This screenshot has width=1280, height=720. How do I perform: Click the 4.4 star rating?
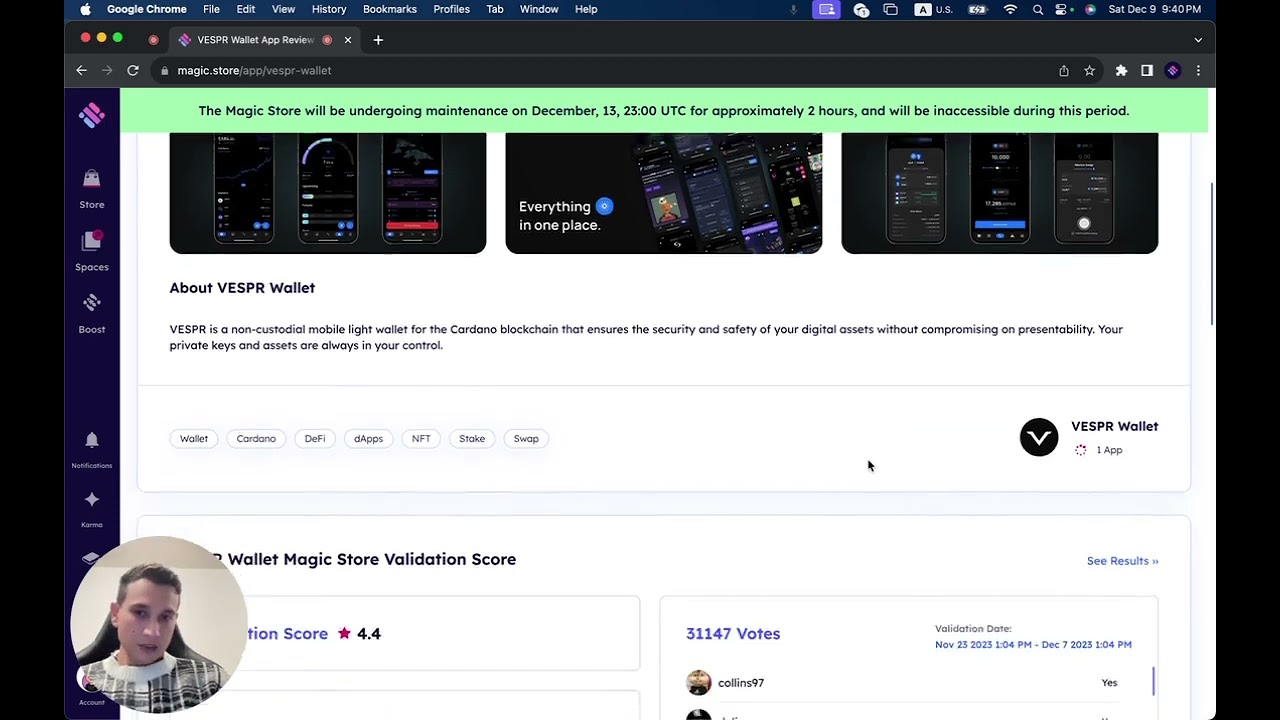tap(360, 633)
